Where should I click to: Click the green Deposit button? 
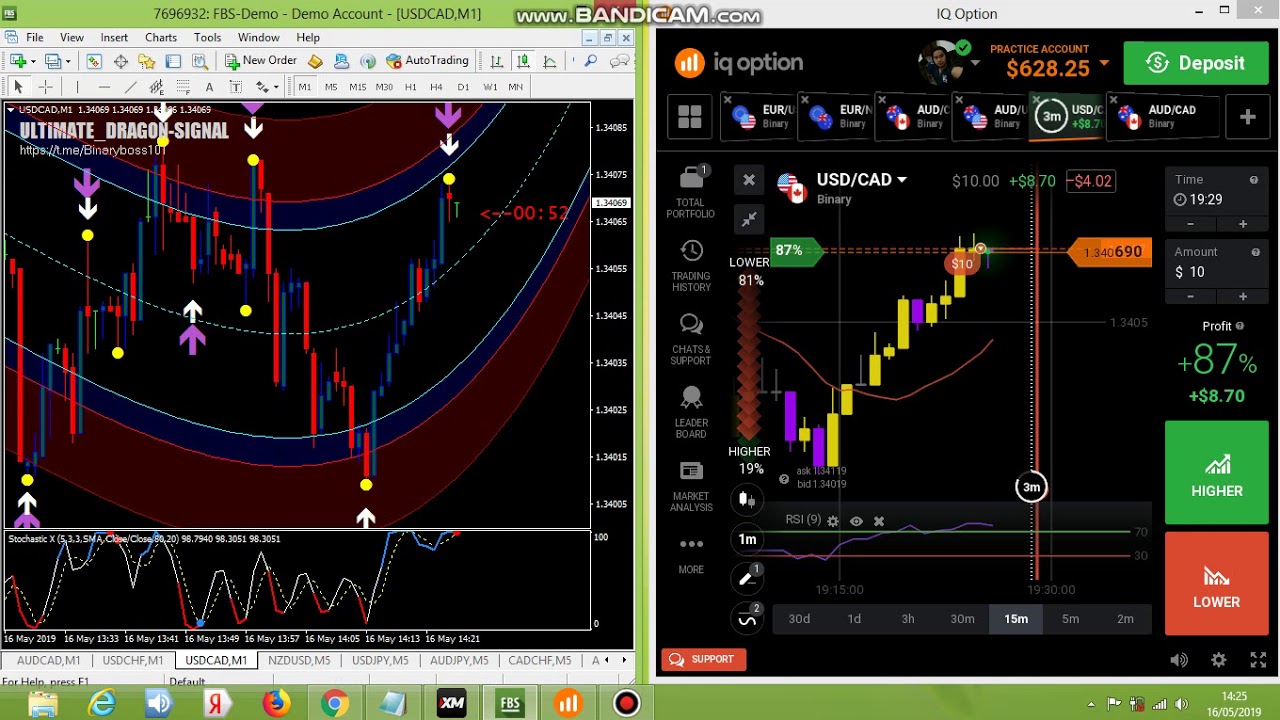pos(1197,63)
